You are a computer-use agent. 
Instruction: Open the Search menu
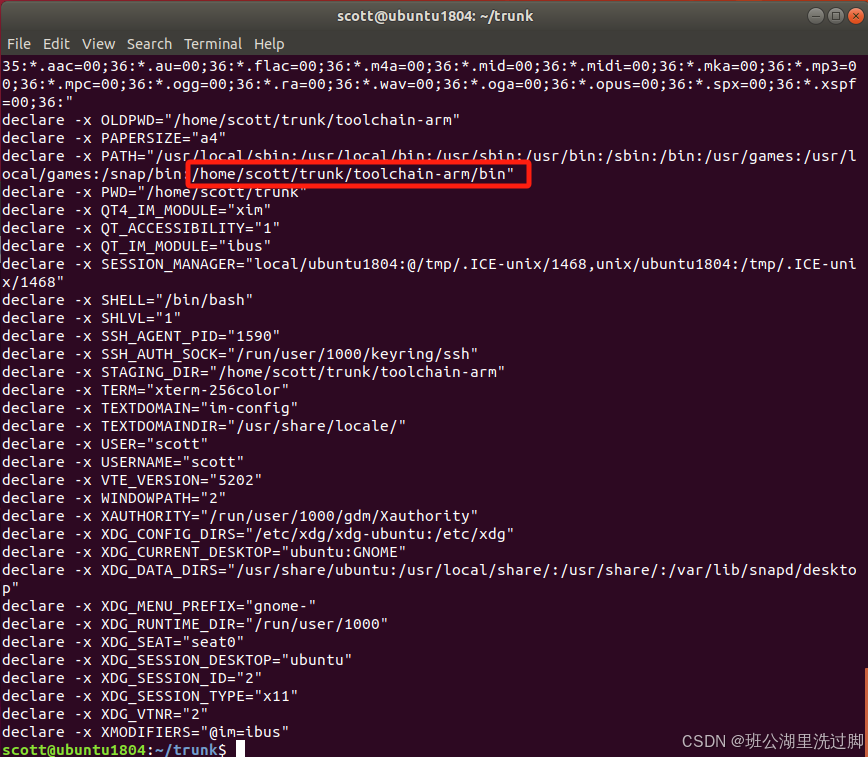[x=149, y=43]
